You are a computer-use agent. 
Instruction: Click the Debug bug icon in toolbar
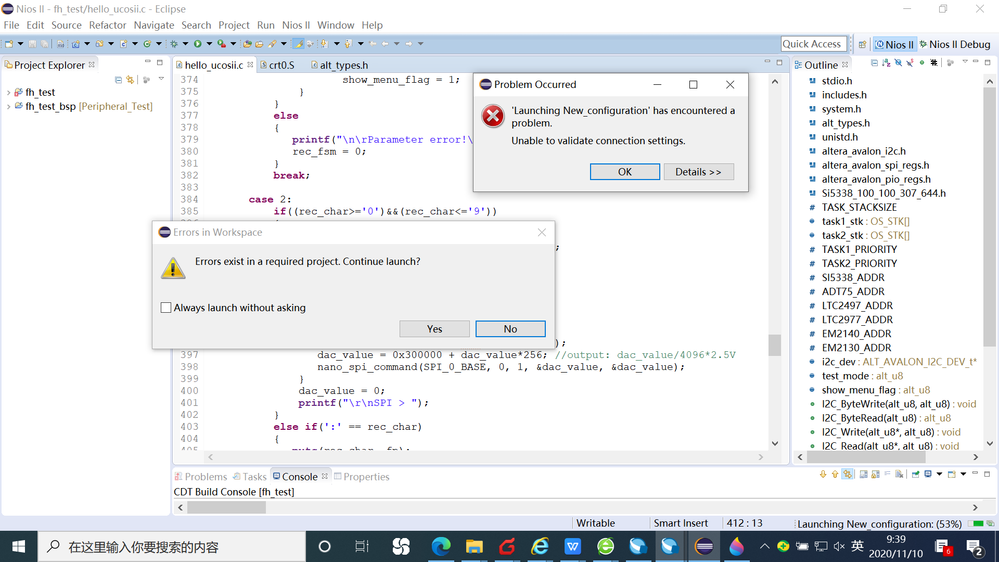[x=173, y=44]
